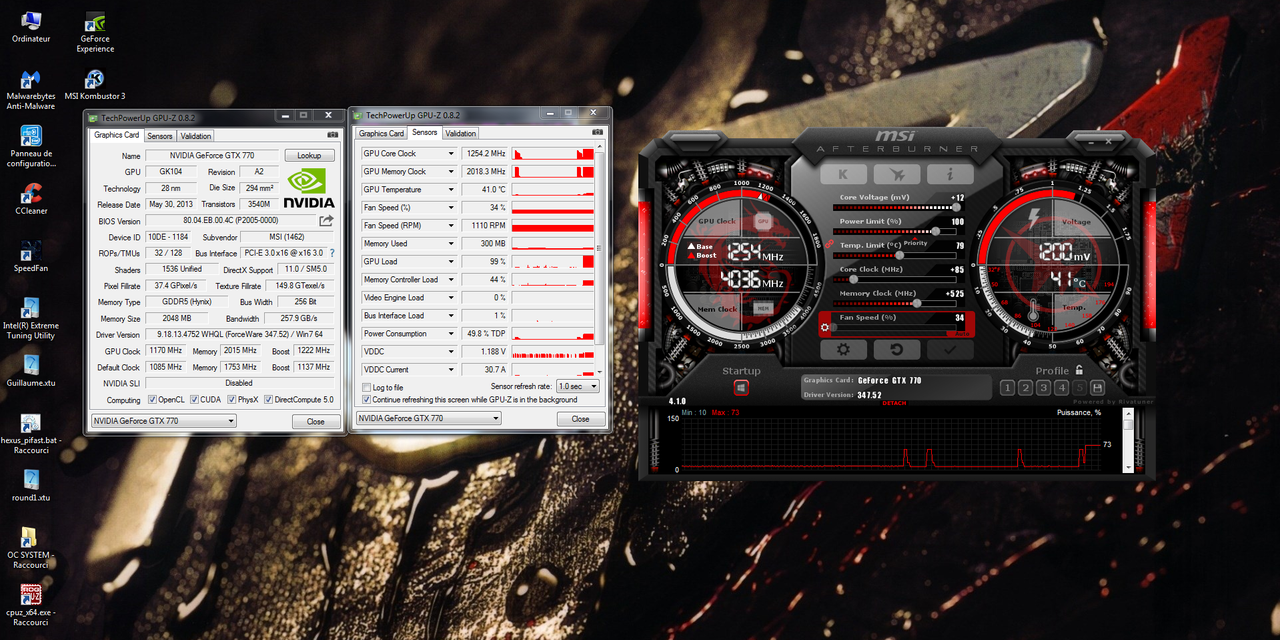The height and width of the screenshot is (640, 1280).
Task: Open GPU selector dropdown in Graphics Card window
Action: click(163, 421)
